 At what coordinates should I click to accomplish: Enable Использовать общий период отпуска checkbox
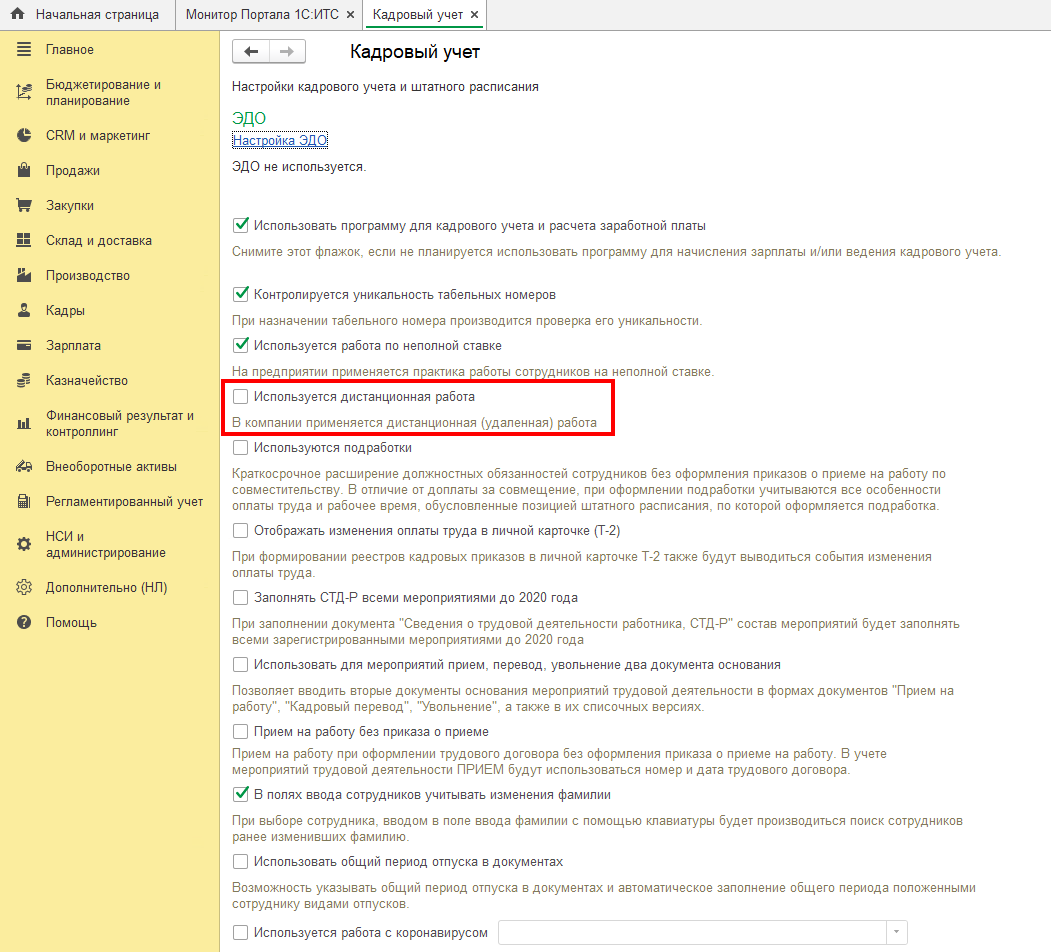241,861
